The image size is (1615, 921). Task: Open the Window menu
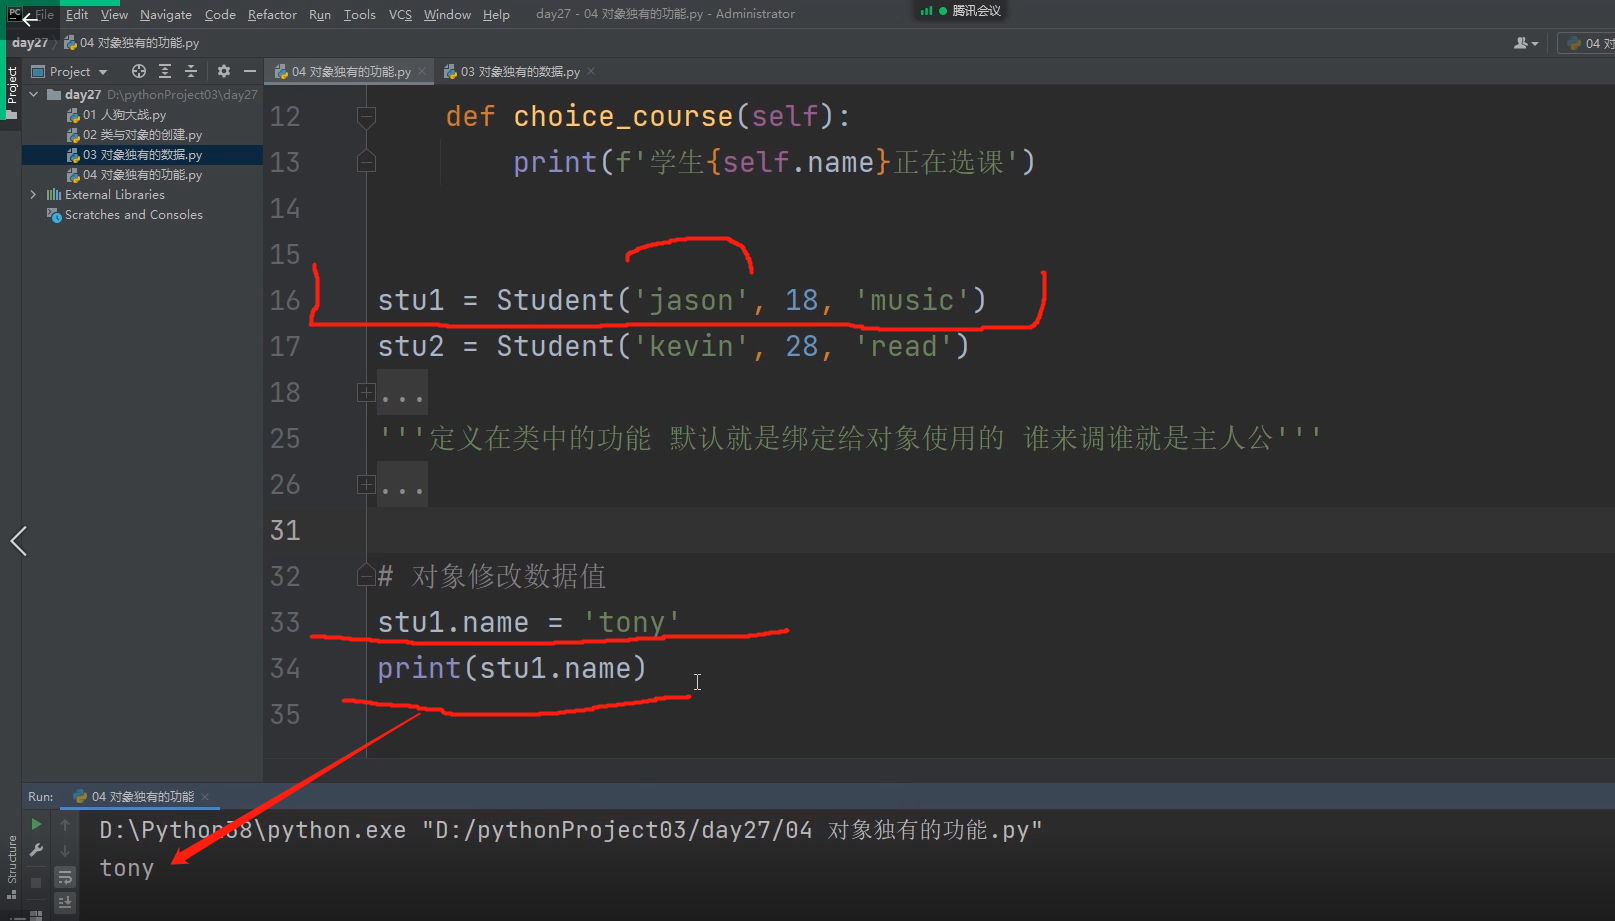coord(447,14)
